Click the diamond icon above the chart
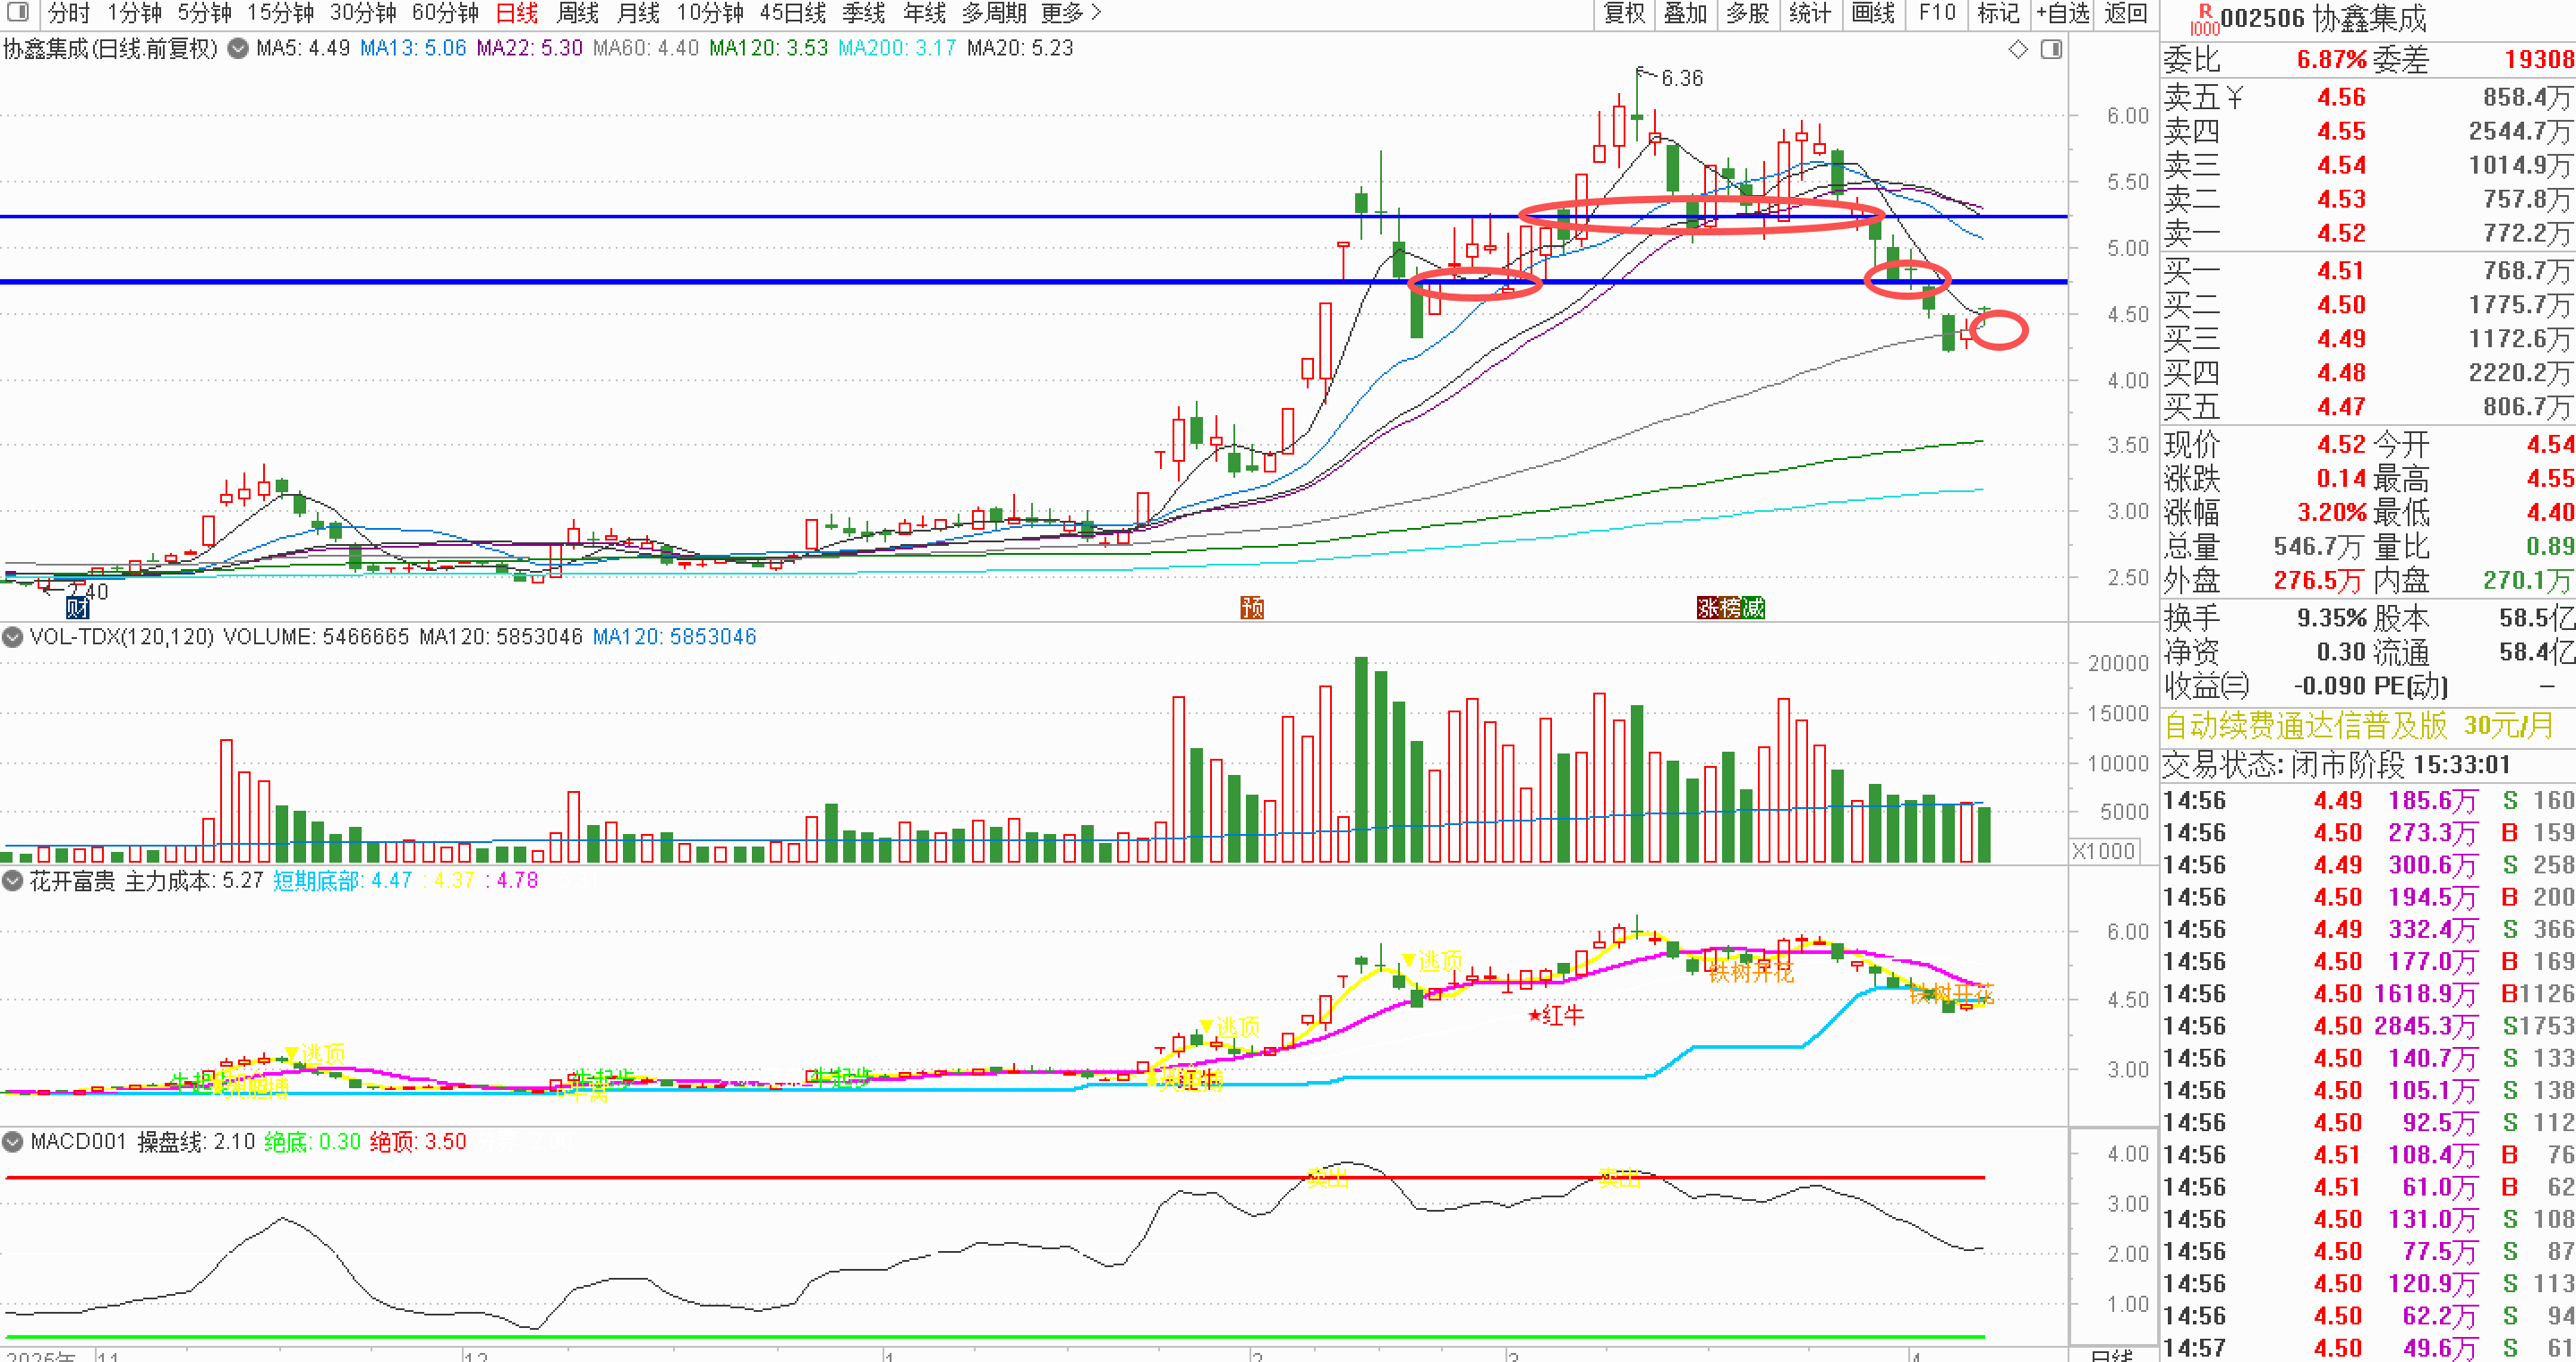Screen dimensions: 2576x1362 click(x=2018, y=49)
